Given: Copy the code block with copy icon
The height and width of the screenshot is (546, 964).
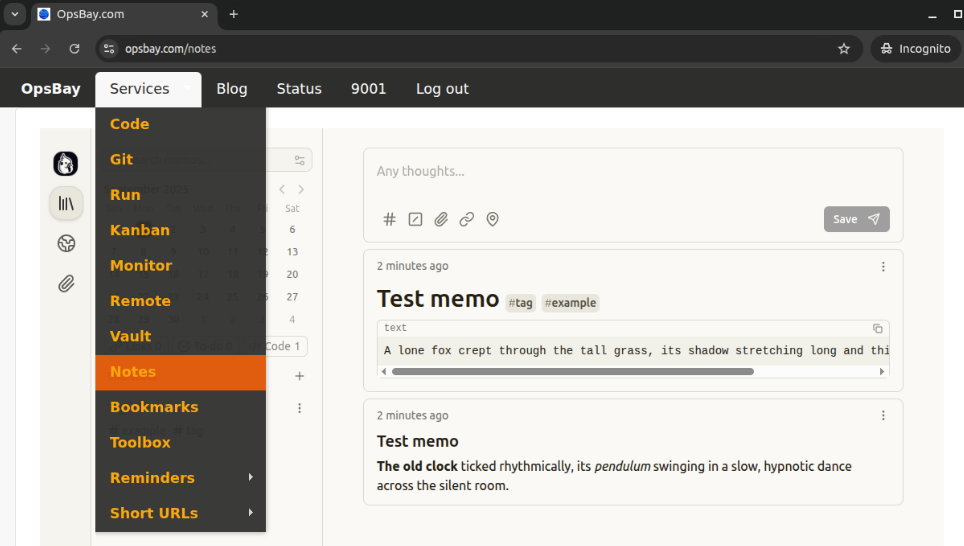Looking at the screenshot, I should click(877, 328).
